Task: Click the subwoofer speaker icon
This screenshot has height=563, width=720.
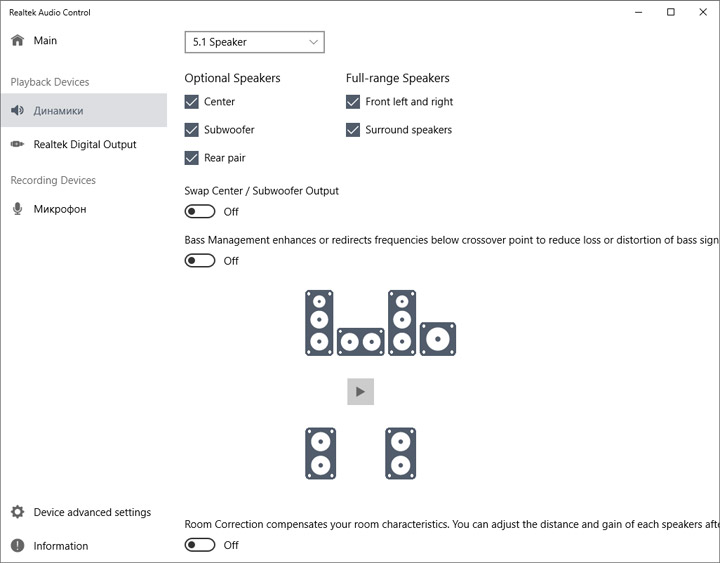Action: [x=438, y=339]
